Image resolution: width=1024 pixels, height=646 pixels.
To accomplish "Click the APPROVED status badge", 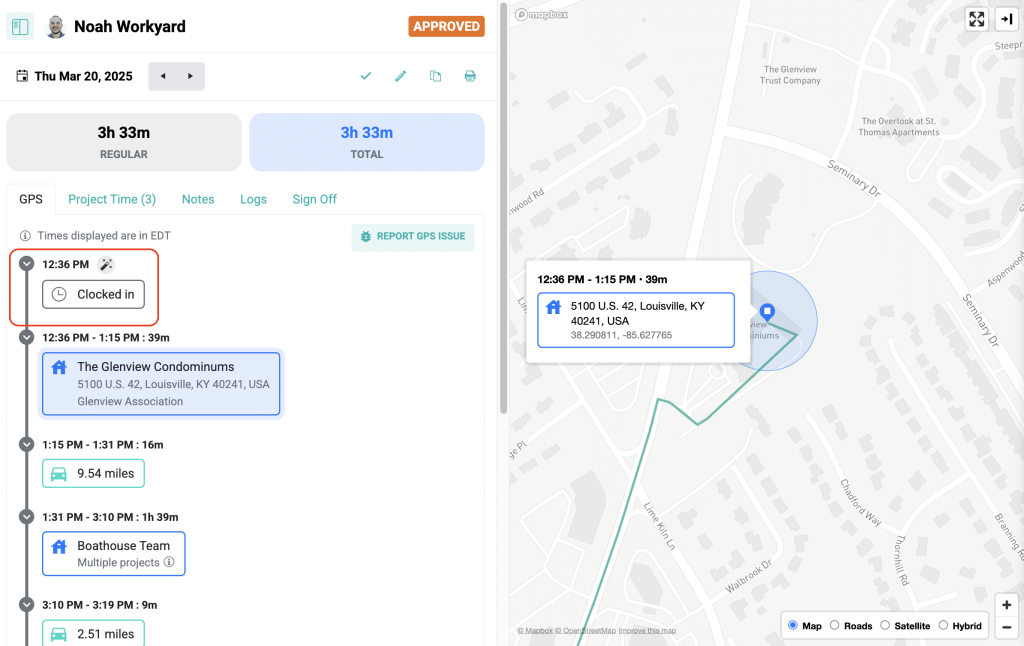I will [x=447, y=26].
